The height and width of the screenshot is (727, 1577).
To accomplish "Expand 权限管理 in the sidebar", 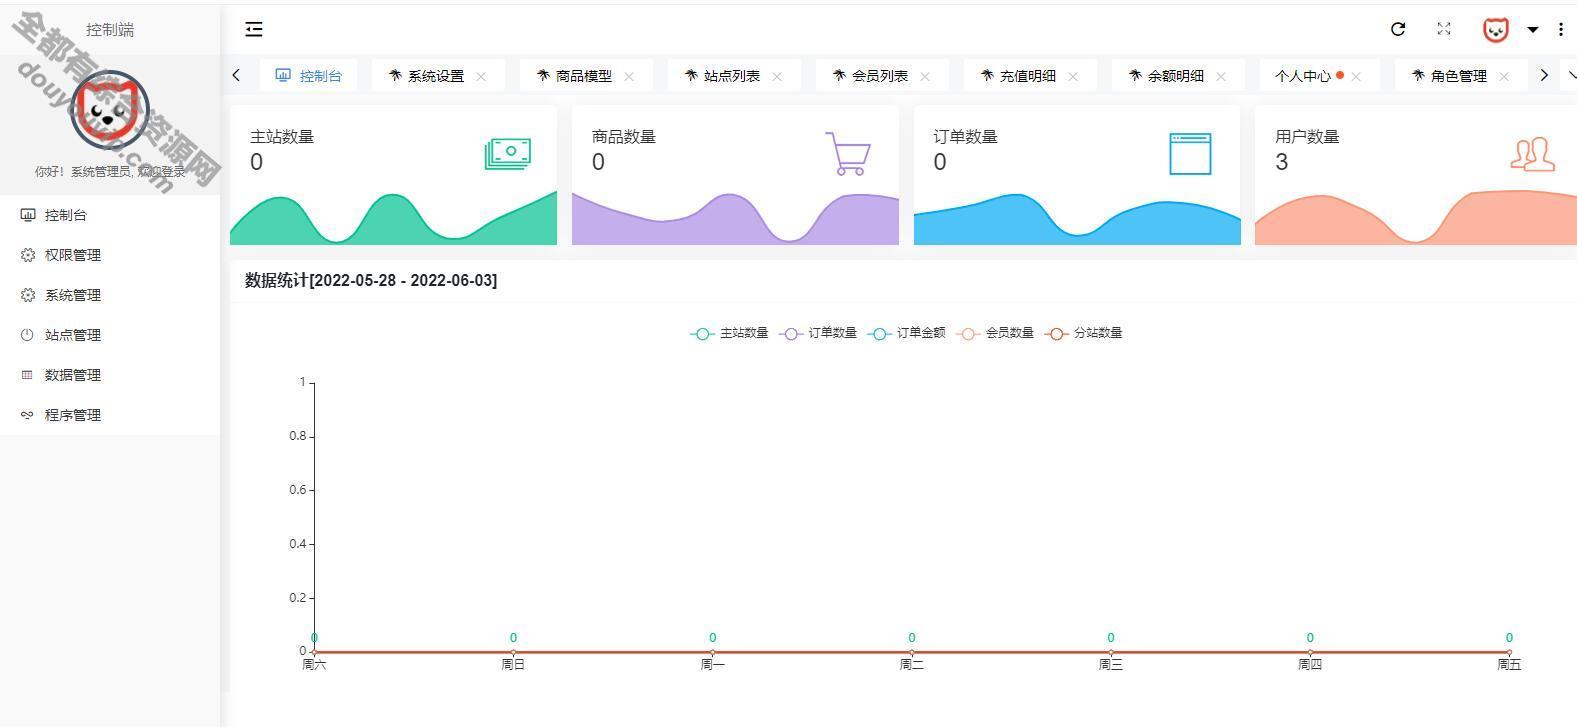I will click(x=110, y=255).
